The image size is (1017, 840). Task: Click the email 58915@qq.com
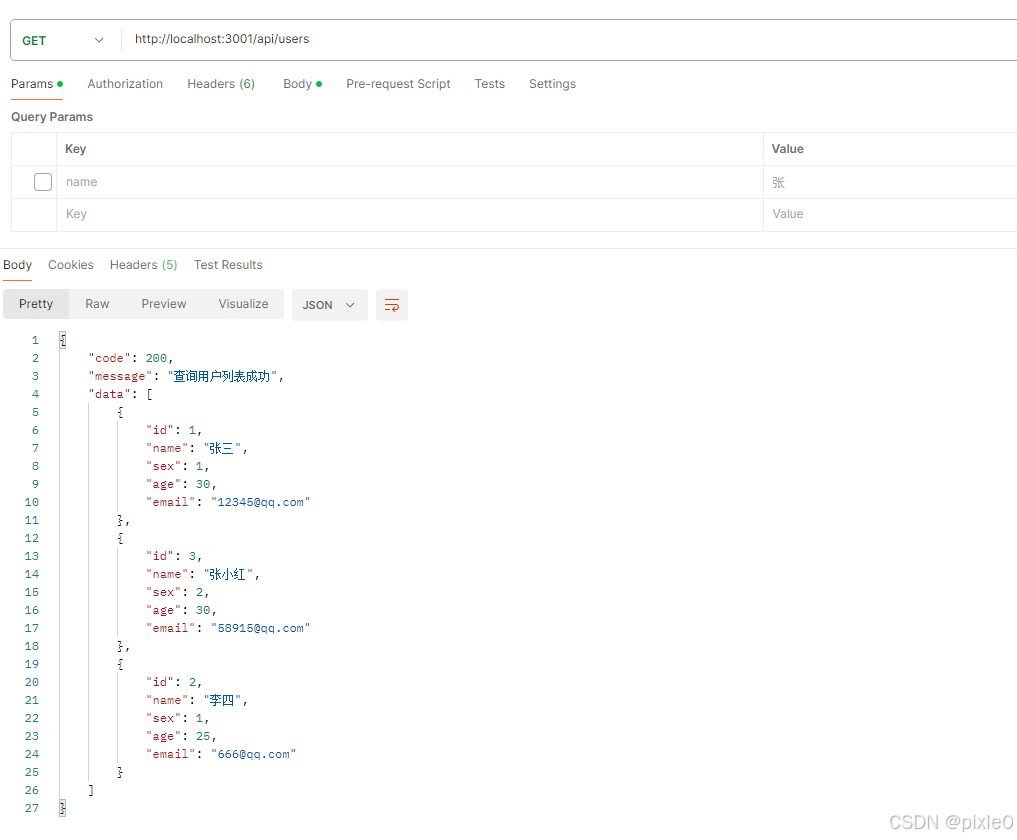[x=261, y=628]
